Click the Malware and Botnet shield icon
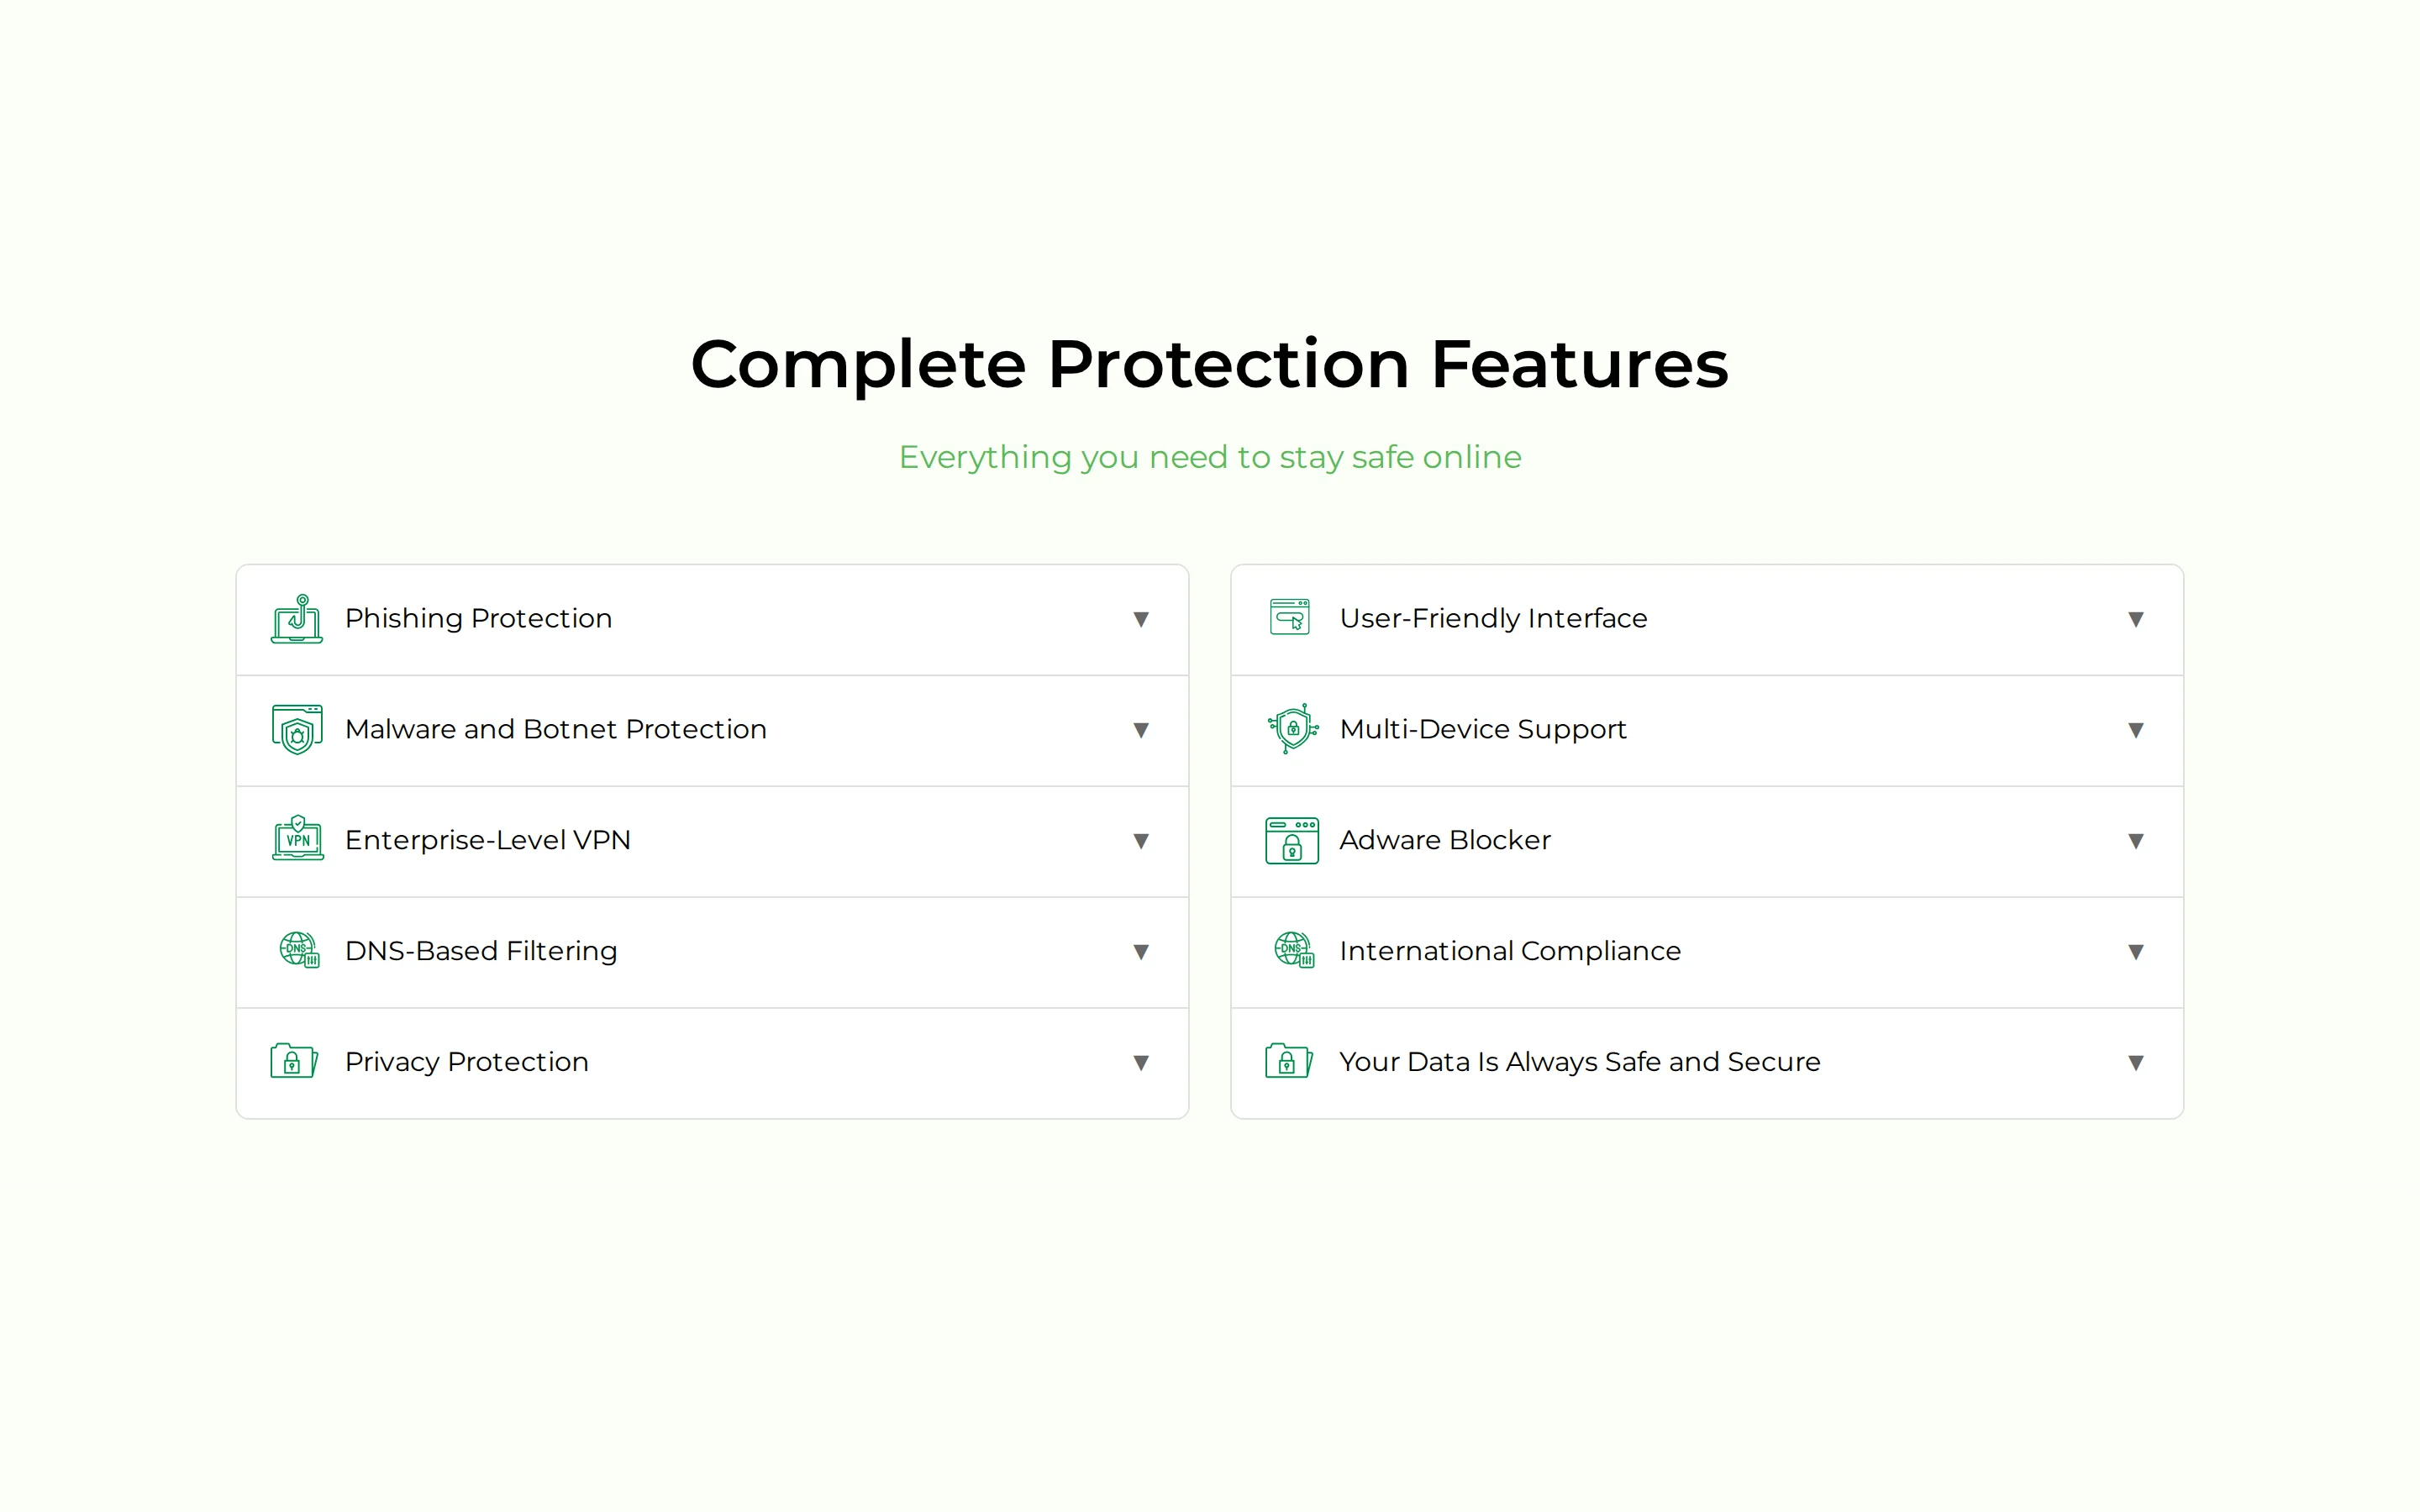 pyautogui.click(x=297, y=729)
